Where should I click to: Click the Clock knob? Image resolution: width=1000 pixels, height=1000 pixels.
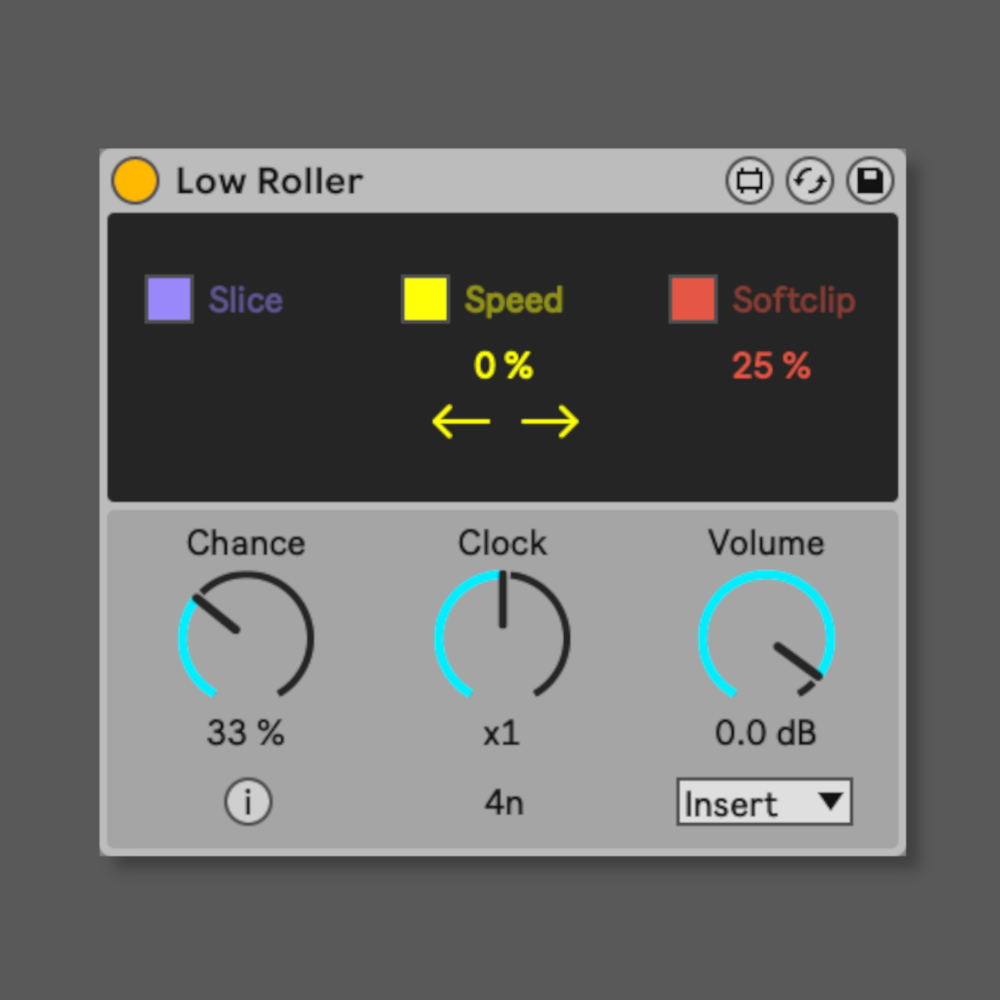[x=503, y=636]
